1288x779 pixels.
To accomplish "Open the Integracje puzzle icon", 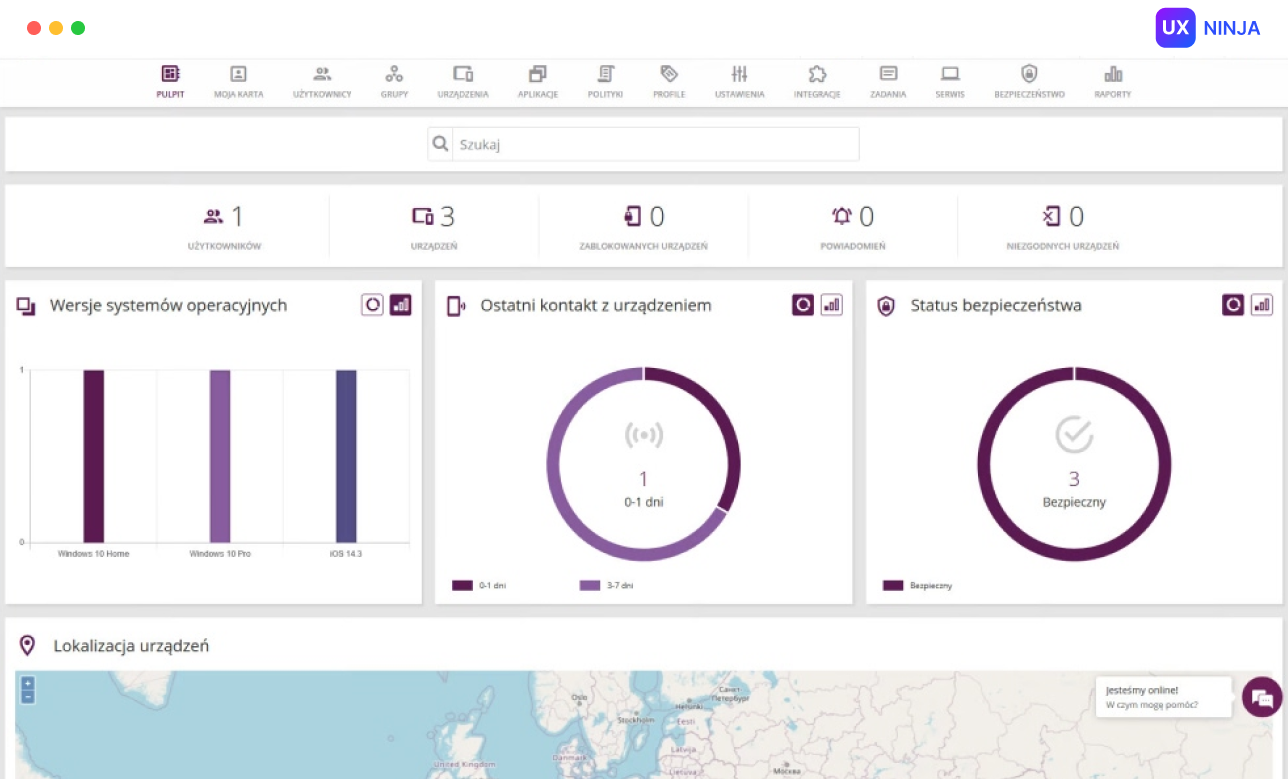I will pos(817,74).
